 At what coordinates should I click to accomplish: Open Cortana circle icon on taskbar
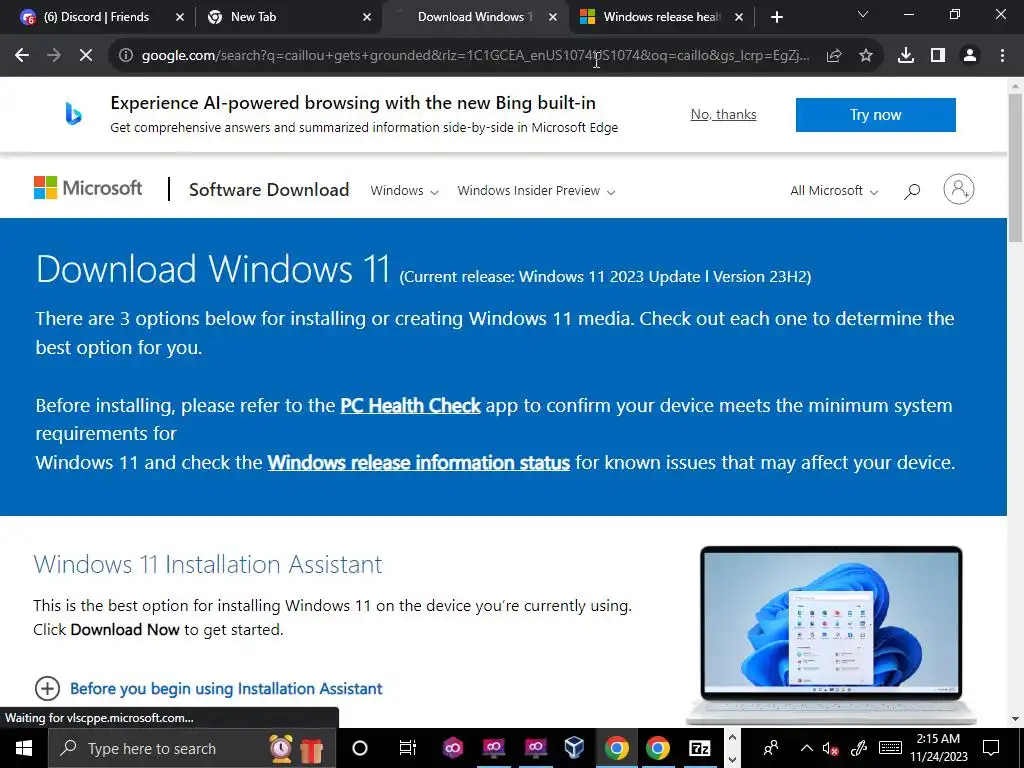coord(360,748)
